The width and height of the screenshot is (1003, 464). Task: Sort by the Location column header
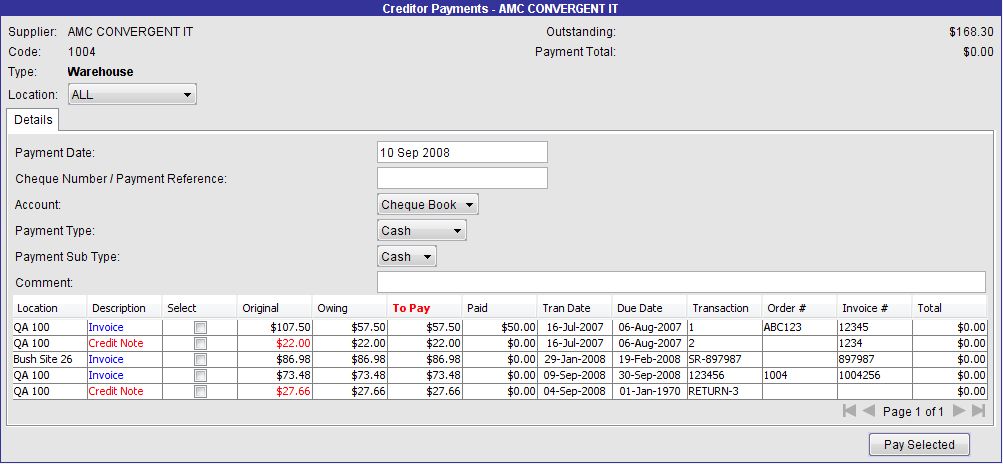49,308
